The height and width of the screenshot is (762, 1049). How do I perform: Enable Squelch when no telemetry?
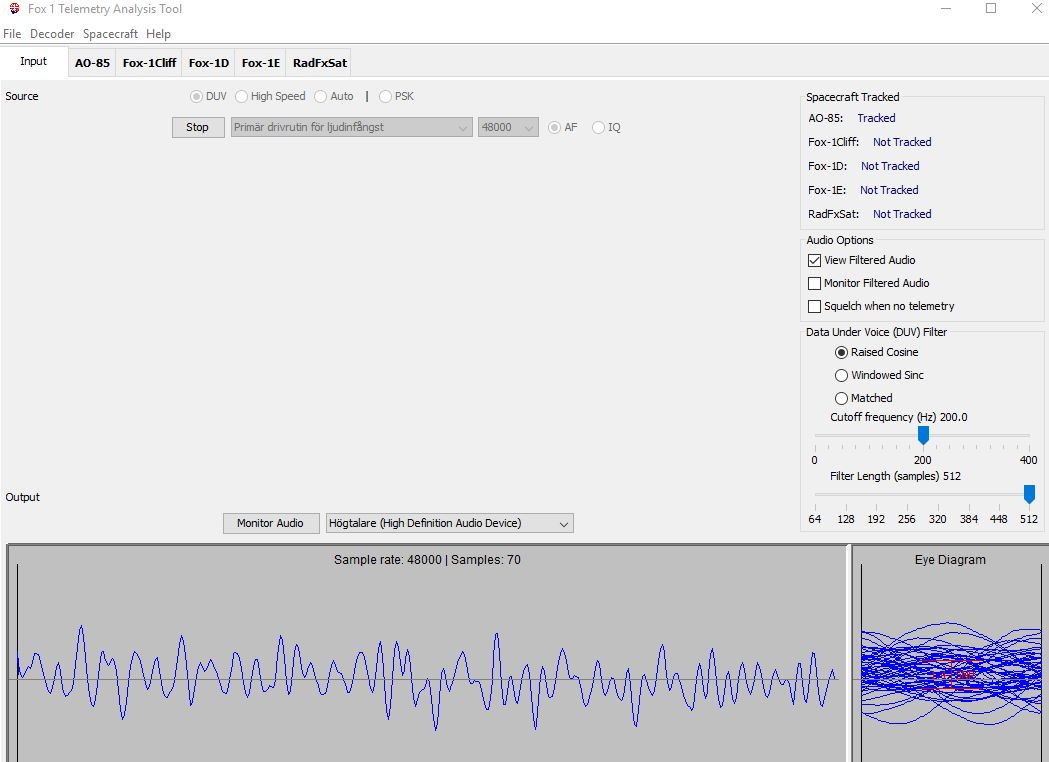click(815, 306)
